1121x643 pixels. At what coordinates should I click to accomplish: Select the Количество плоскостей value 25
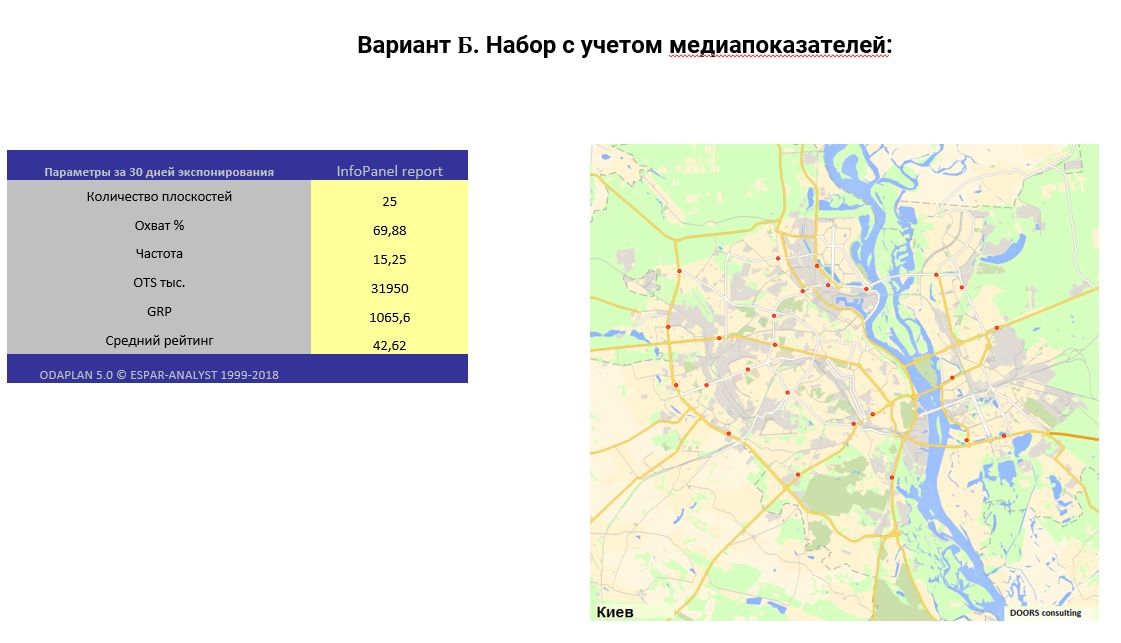tap(390, 201)
